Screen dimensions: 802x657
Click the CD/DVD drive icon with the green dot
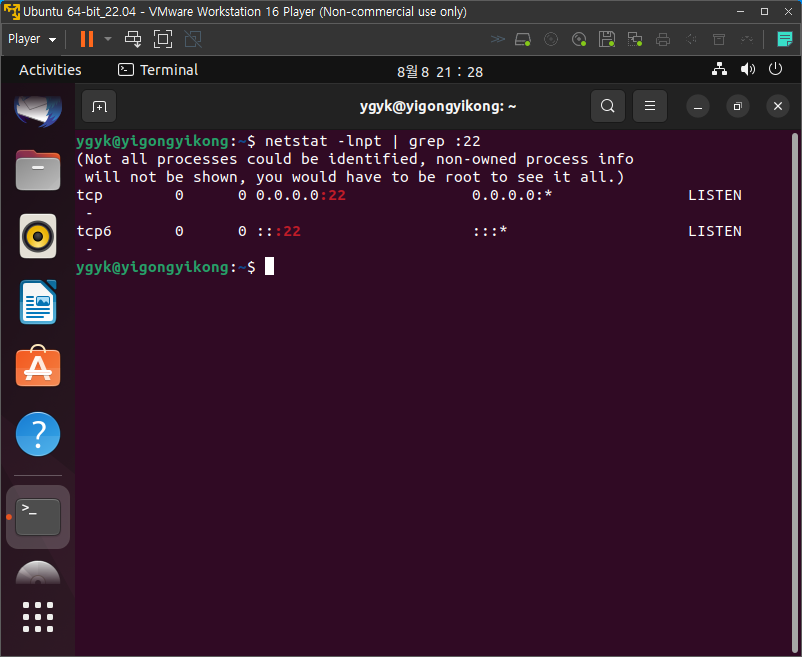coord(579,39)
